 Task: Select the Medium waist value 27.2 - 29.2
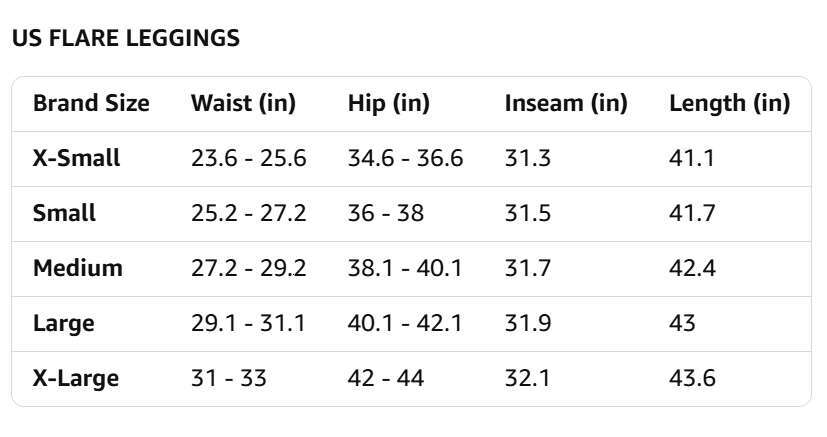click(x=248, y=268)
